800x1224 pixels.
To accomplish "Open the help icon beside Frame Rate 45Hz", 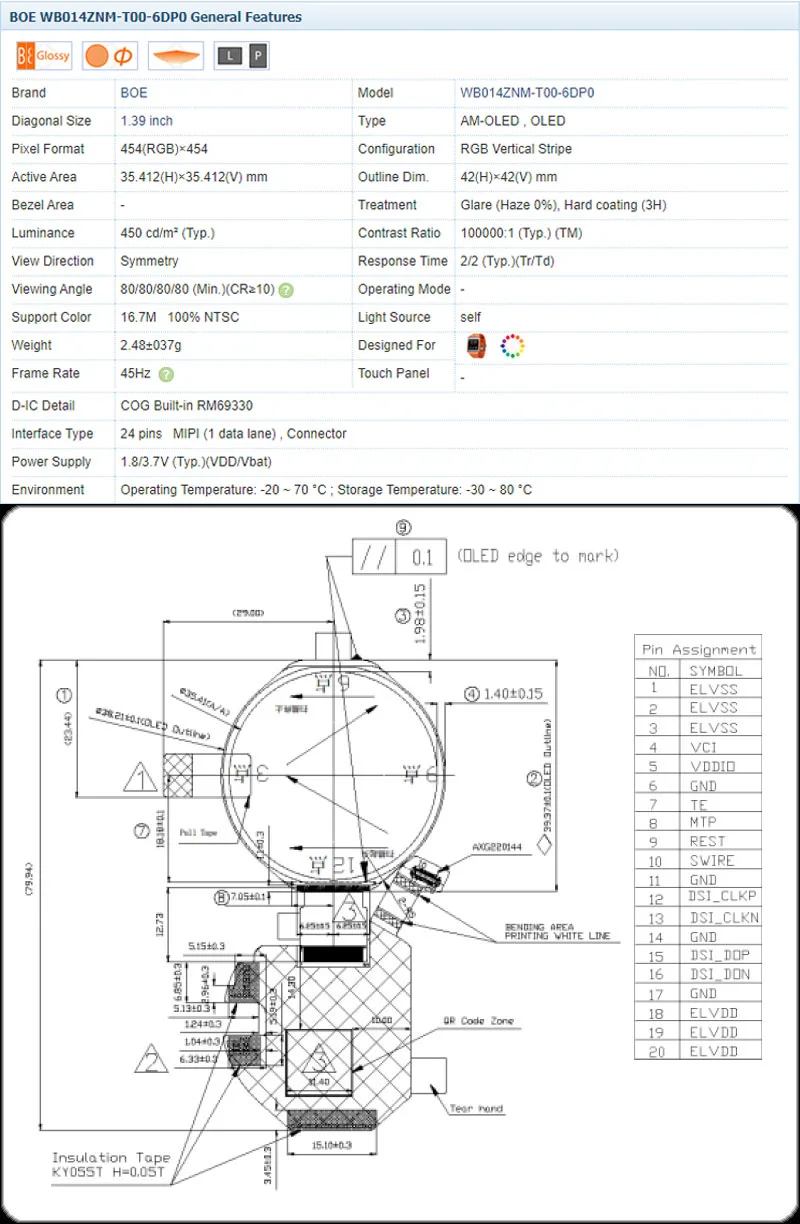I will [x=166, y=374].
